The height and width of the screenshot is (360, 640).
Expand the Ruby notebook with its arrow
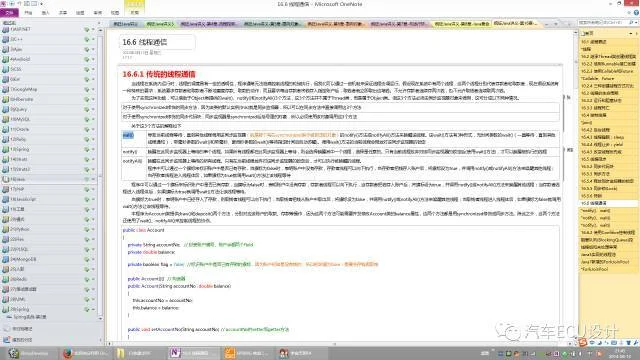93,139
